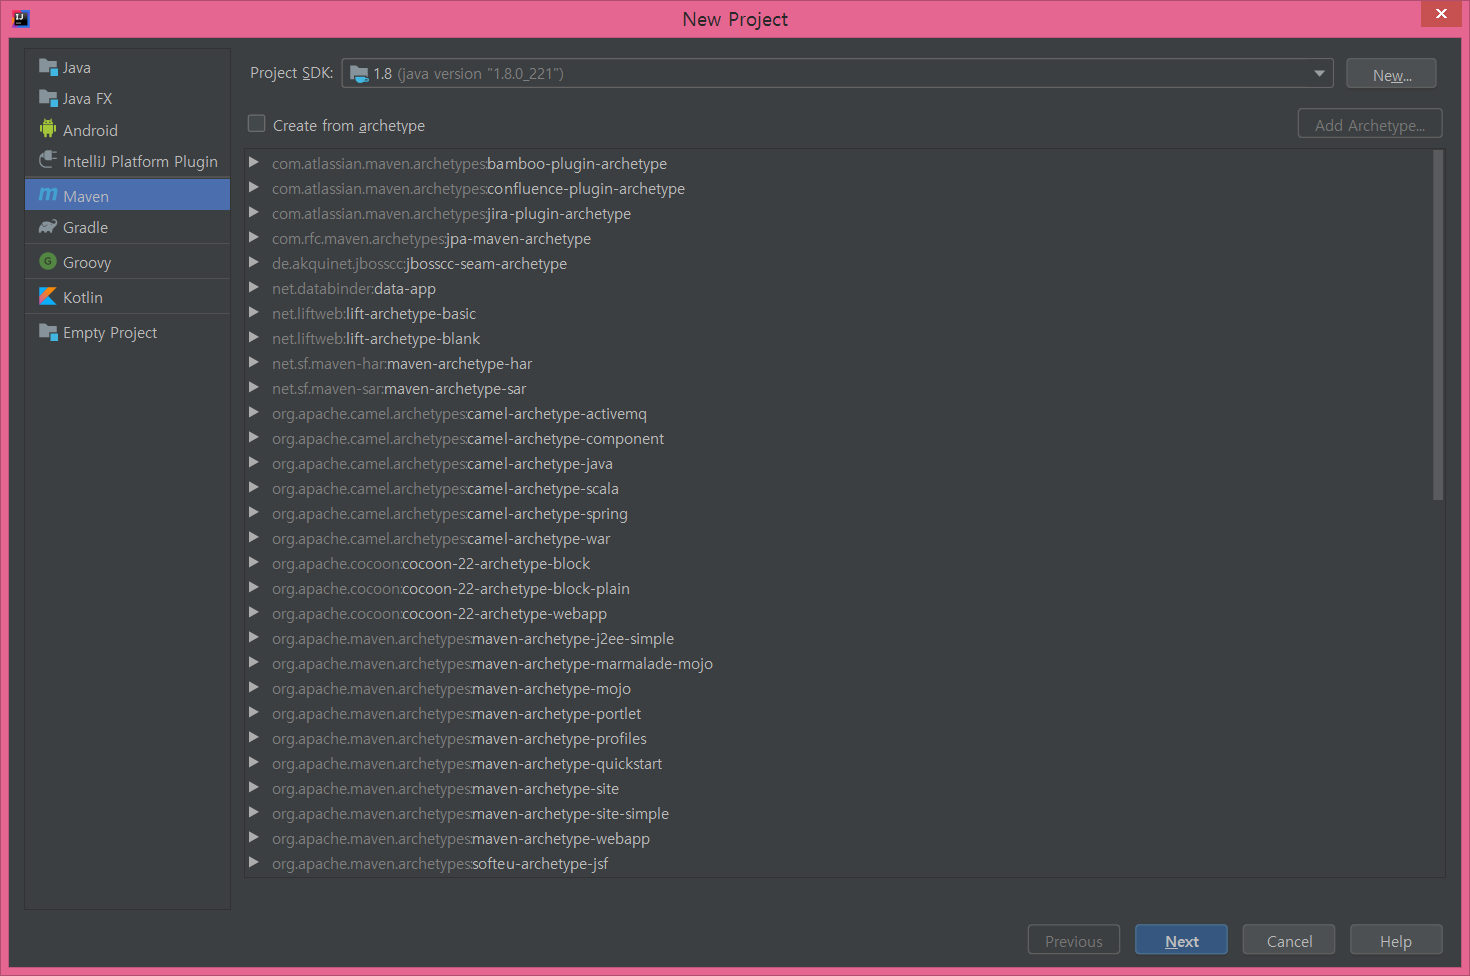Select maven-archetype-har row
This screenshot has width=1470, height=976.
point(838,363)
